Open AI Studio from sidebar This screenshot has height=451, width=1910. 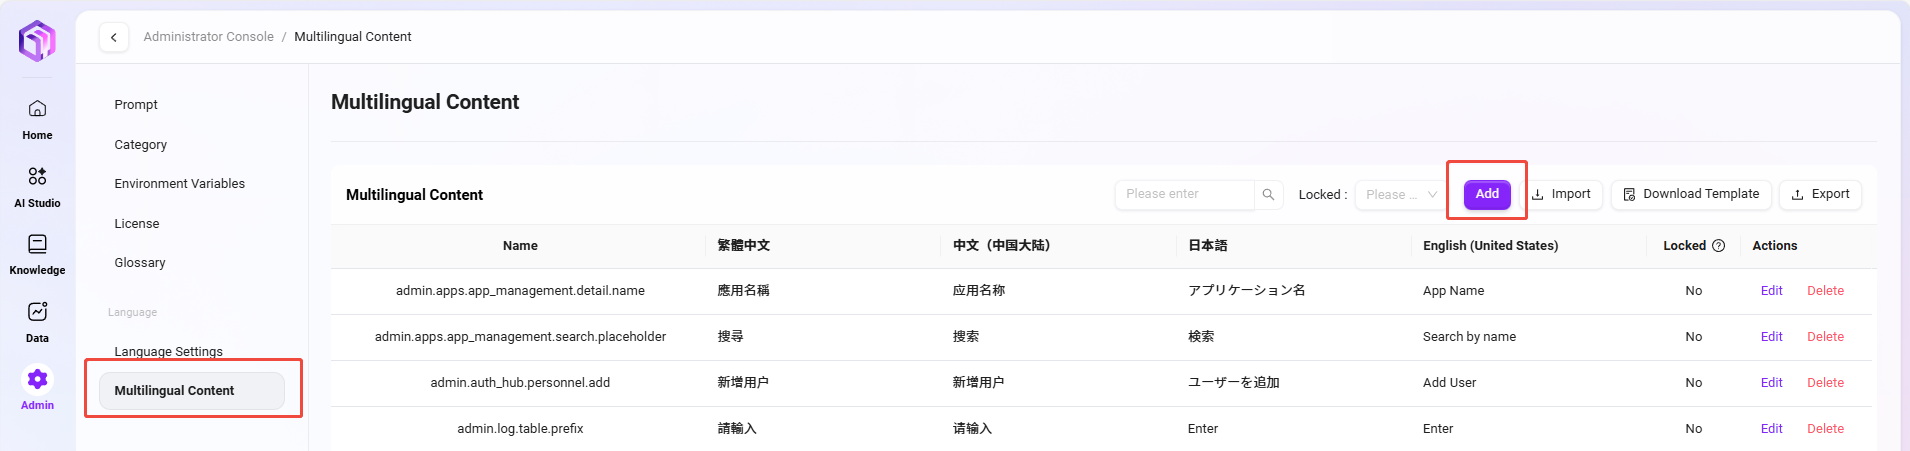coord(37,177)
